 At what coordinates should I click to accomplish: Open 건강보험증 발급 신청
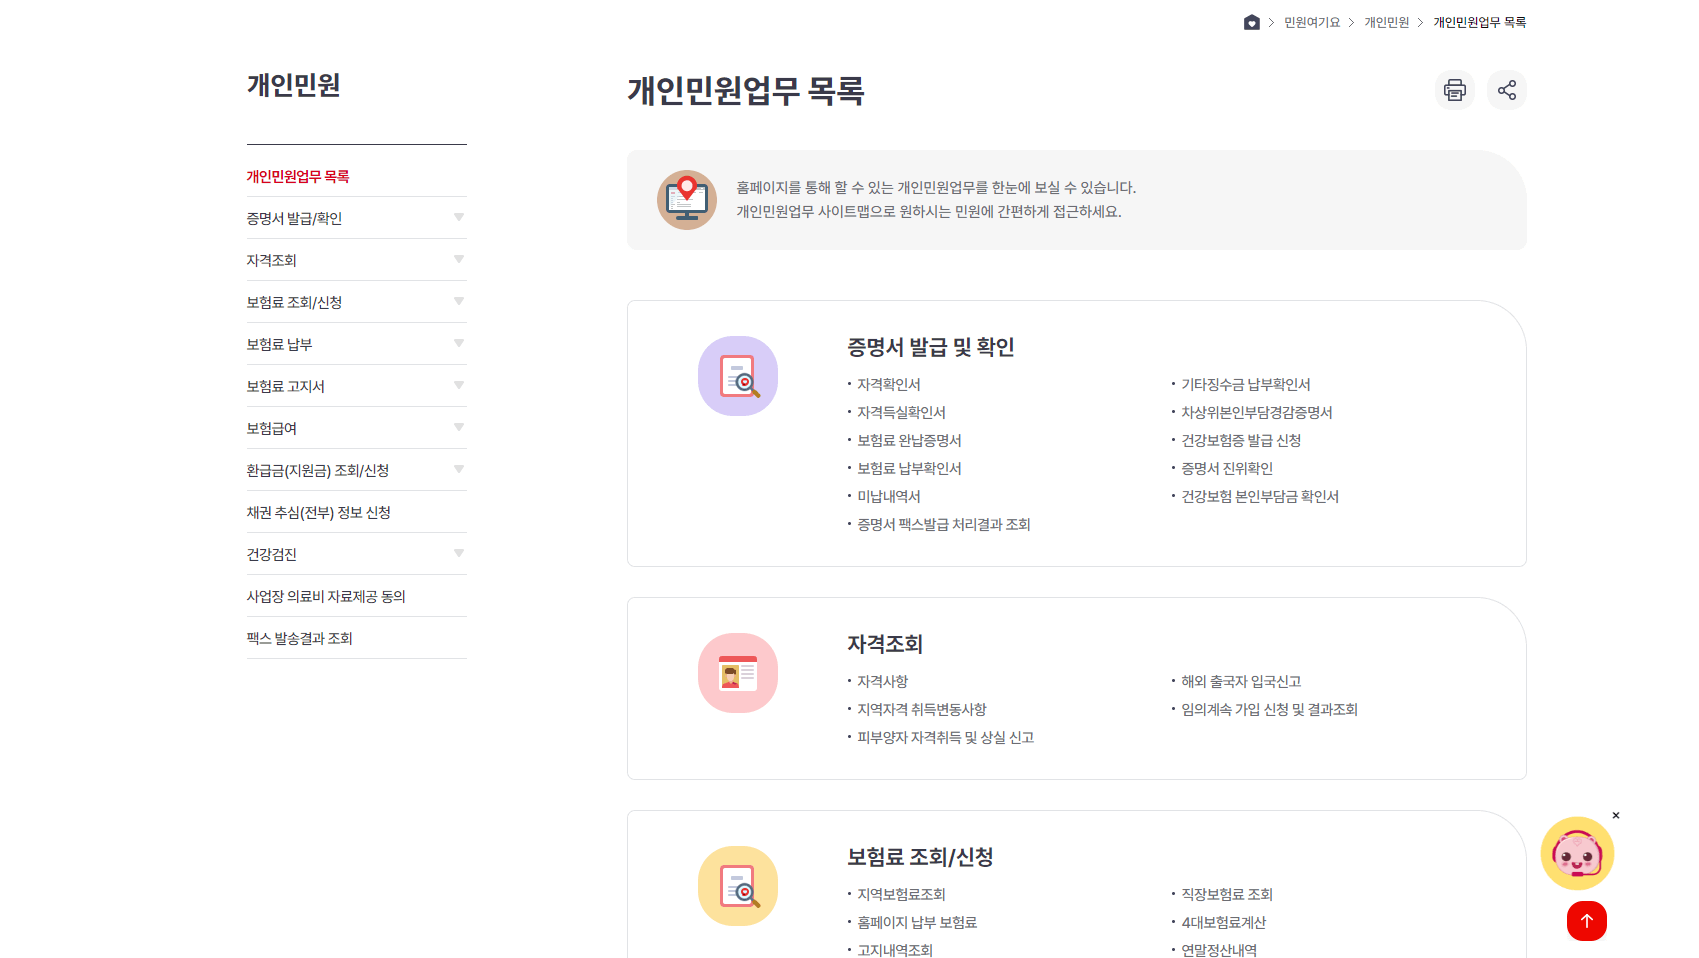[1240, 440]
